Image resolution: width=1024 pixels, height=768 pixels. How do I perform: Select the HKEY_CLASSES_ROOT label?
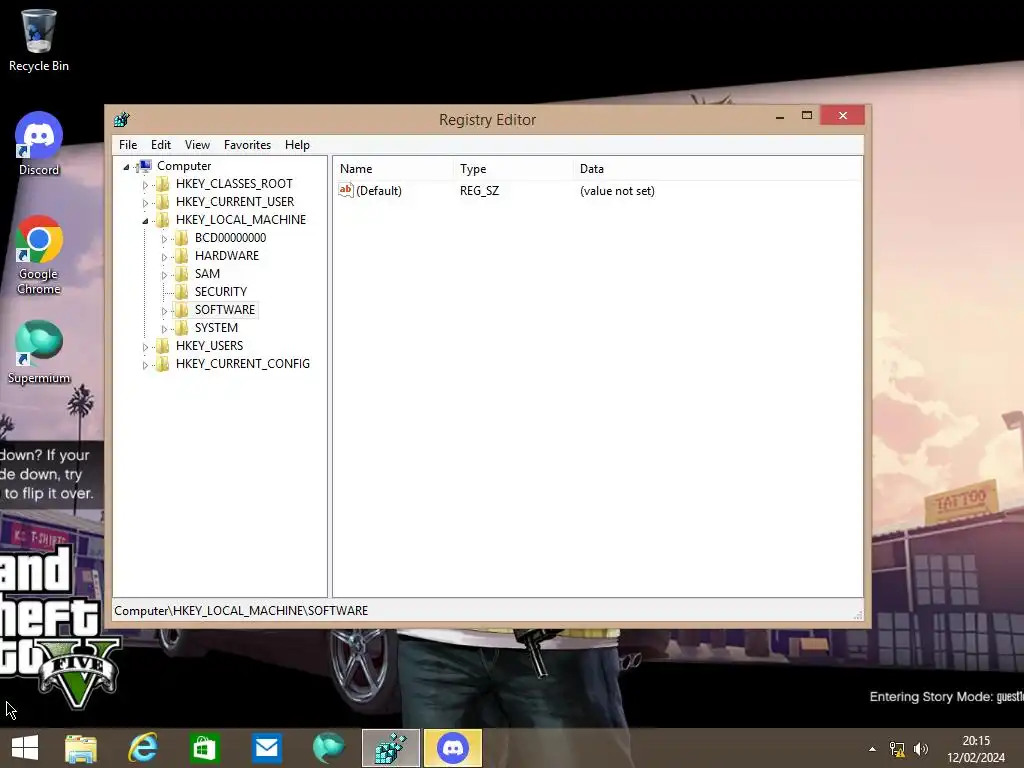(x=234, y=184)
